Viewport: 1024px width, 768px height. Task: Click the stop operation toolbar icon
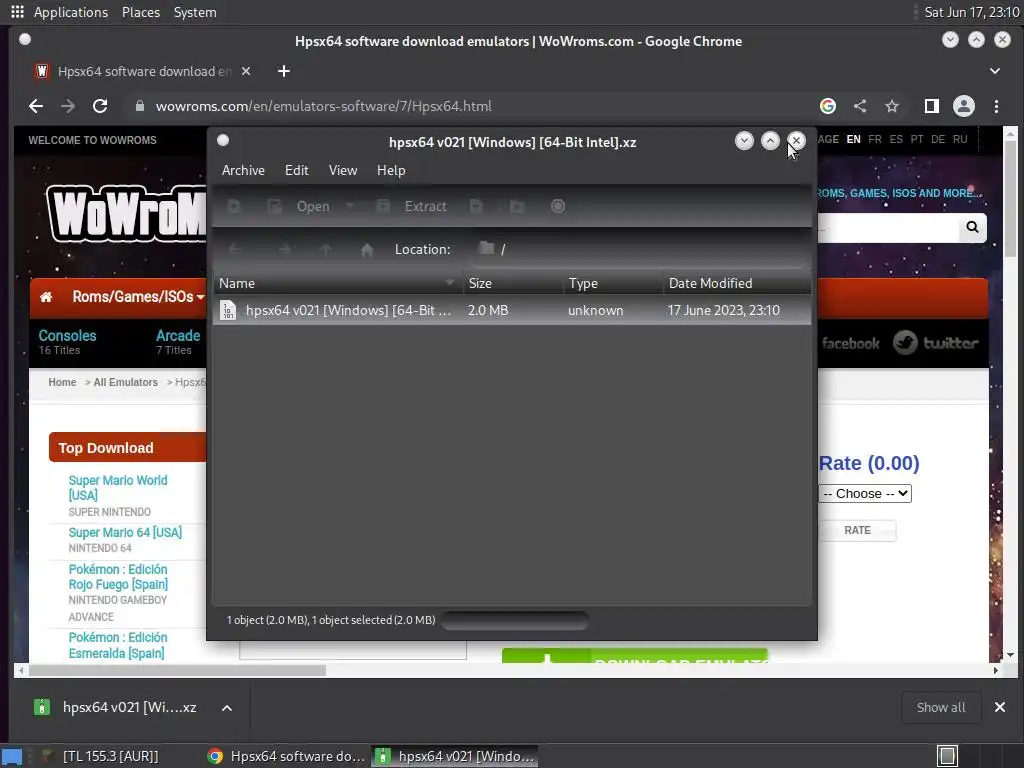pos(558,206)
